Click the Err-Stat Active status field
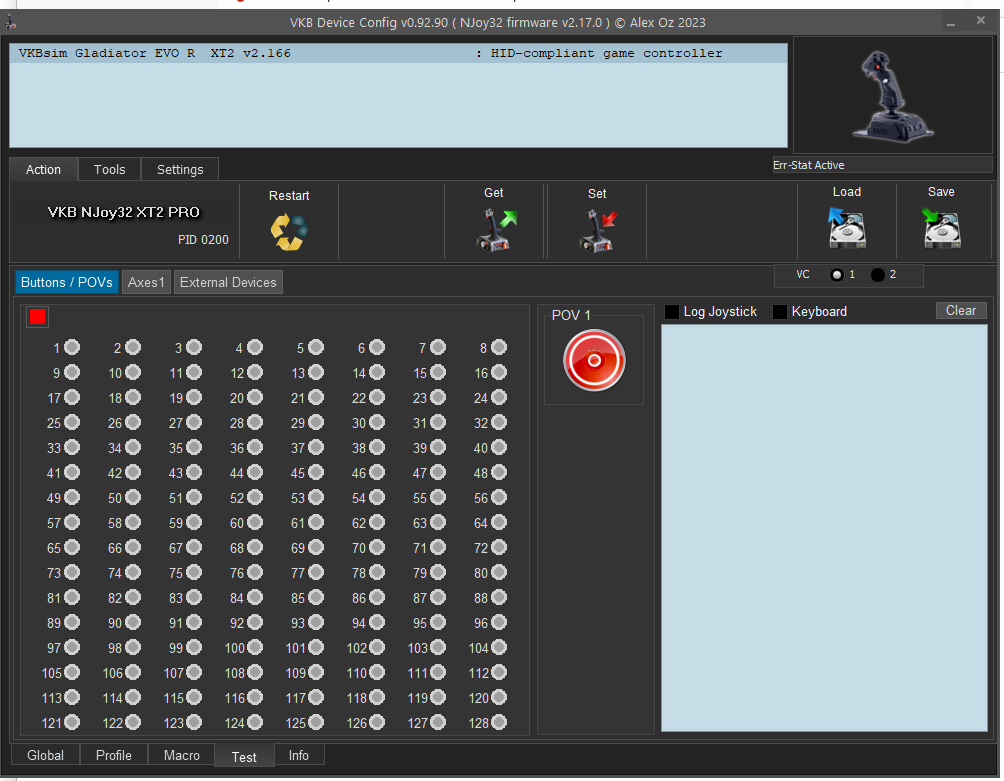Image resolution: width=1004 pixels, height=781 pixels. pyautogui.click(x=882, y=165)
